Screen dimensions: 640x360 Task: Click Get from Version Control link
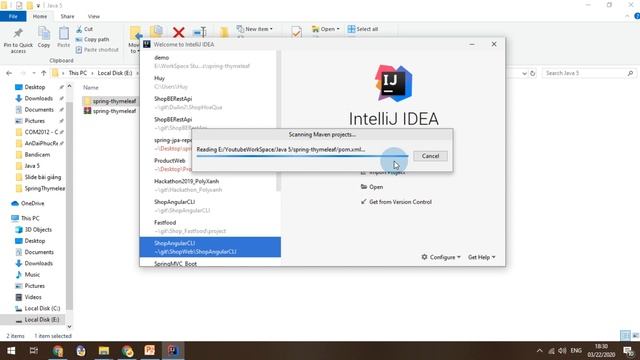pos(396,202)
